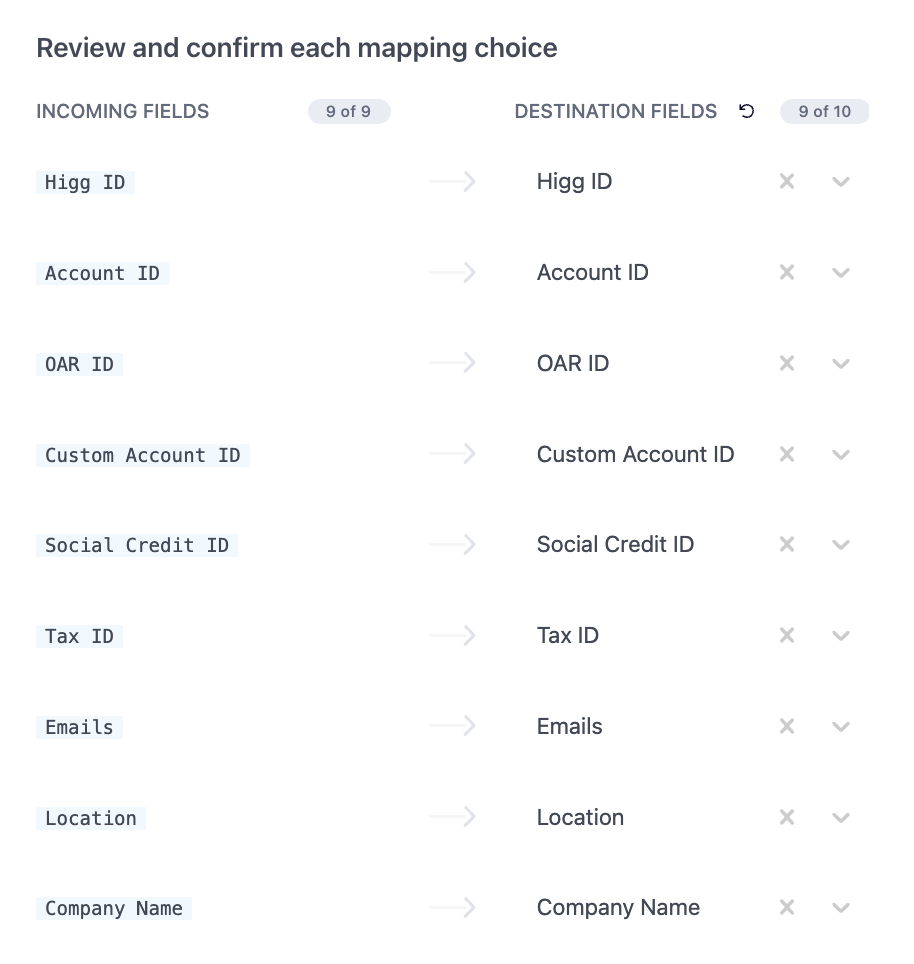Expand the Tax ID destination options
This screenshot has height=964, width=914.
pyautogui.click(x=841, y=636)
